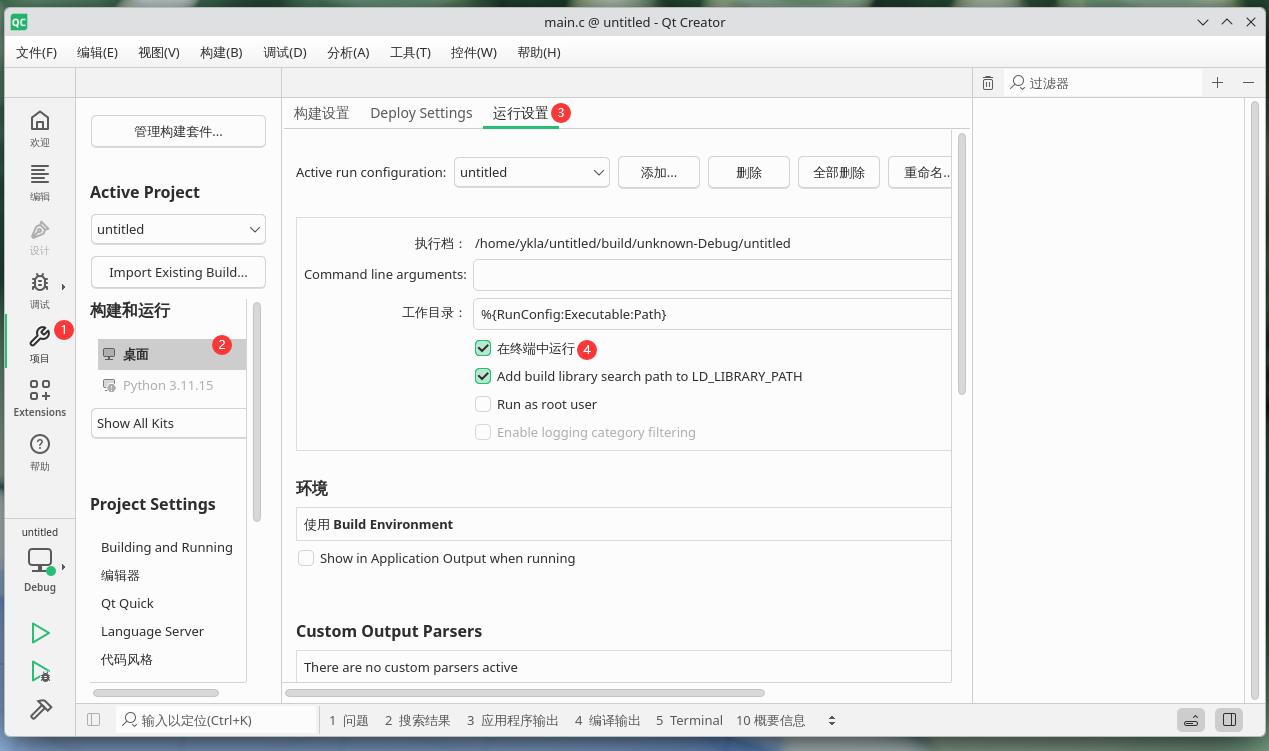The height and width of the screenshot is (751, 1269).
Task: Click the 添加 button
Action: 659,172
